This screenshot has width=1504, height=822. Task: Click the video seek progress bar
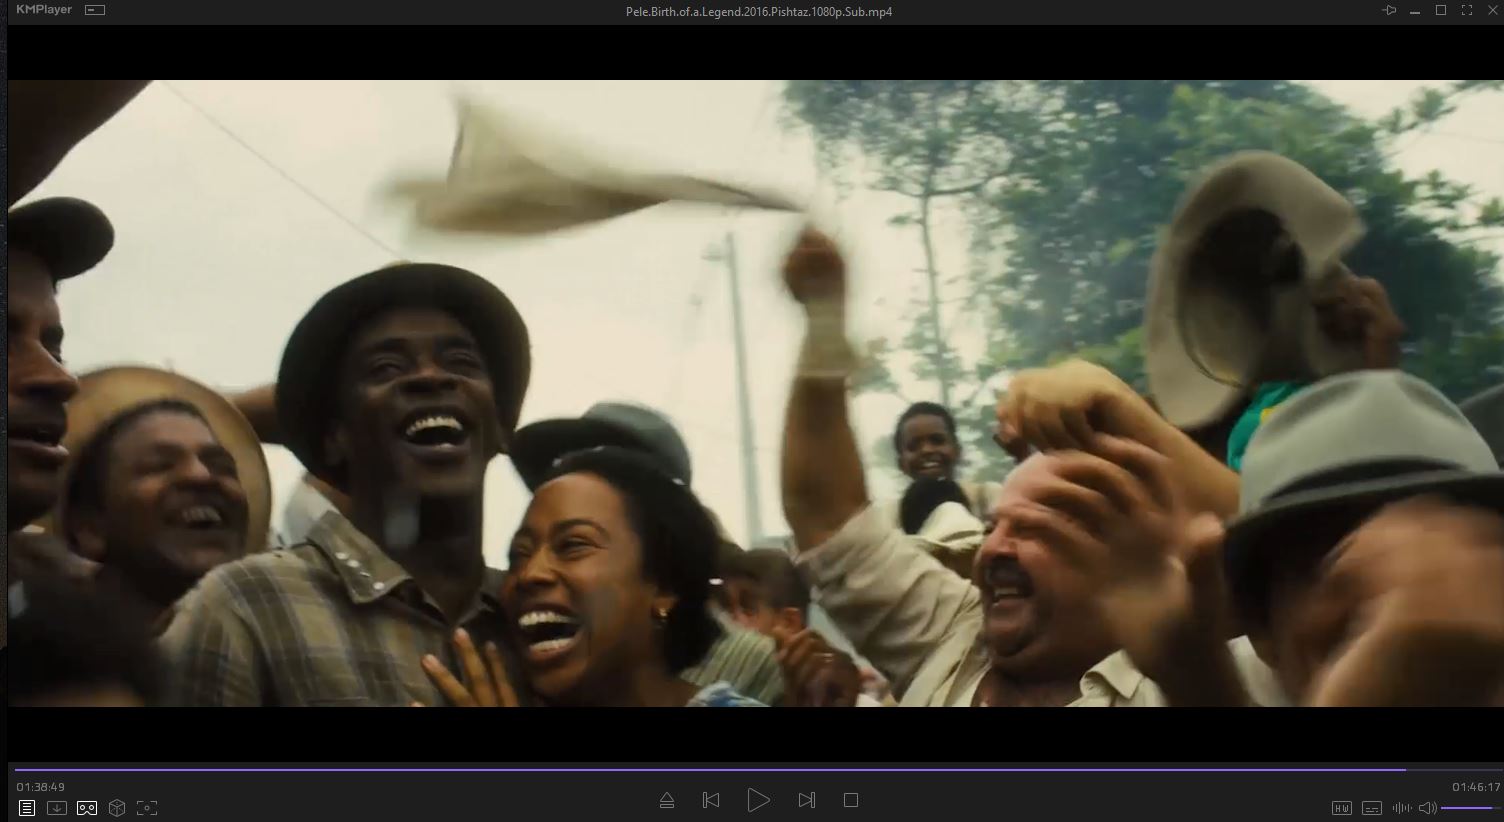pos(700,770)
